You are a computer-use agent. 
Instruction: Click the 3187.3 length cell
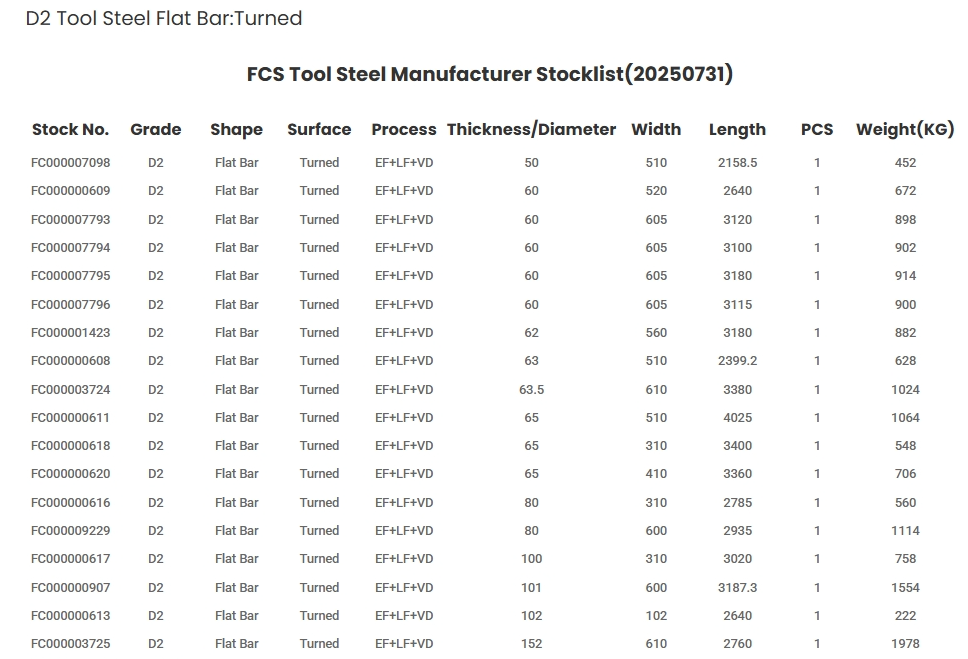coord(737,588)
